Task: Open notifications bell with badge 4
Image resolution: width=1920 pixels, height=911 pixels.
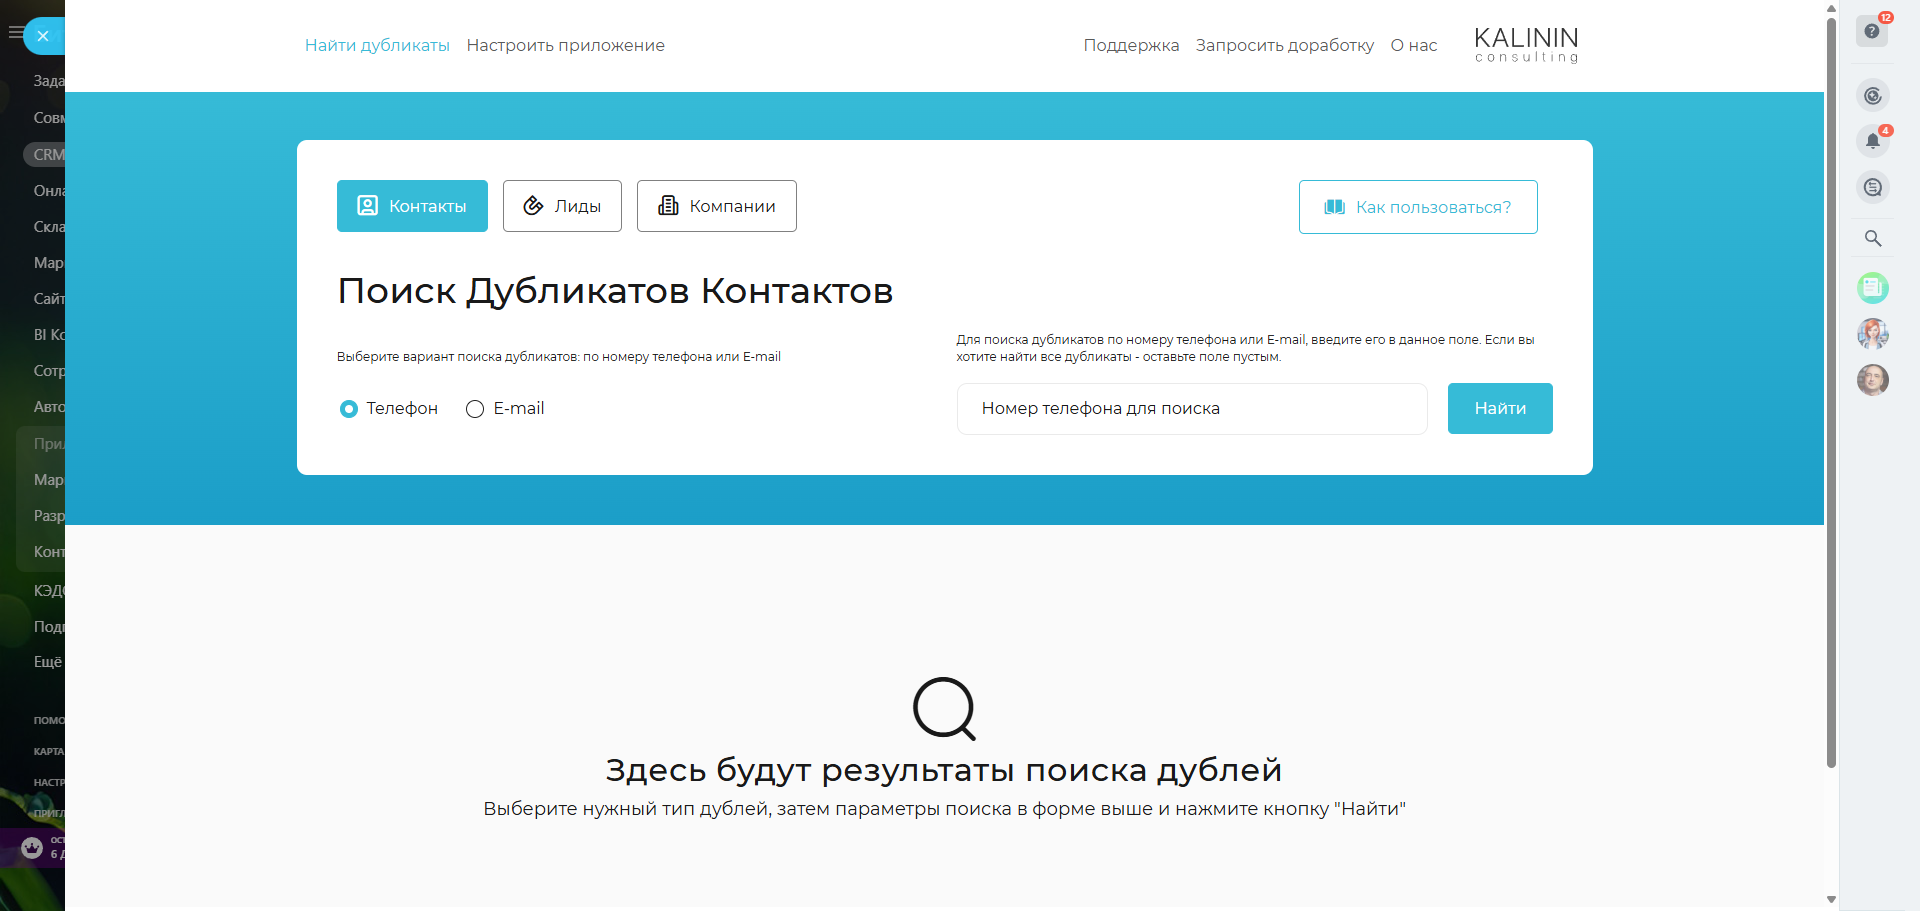Action: click(1873, 141)
